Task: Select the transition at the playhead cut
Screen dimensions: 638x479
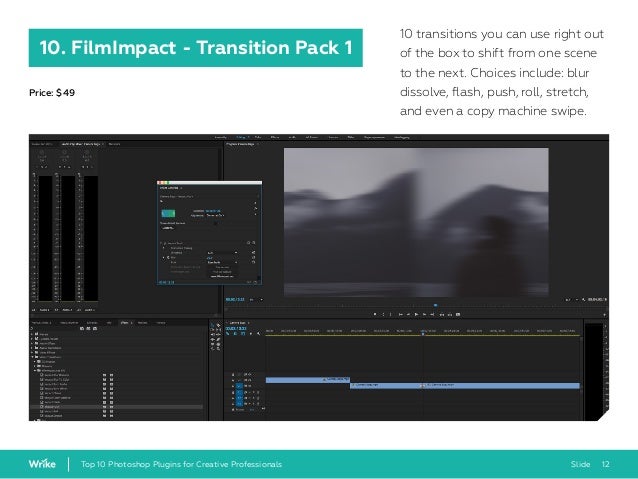Action: pos(423,385)
